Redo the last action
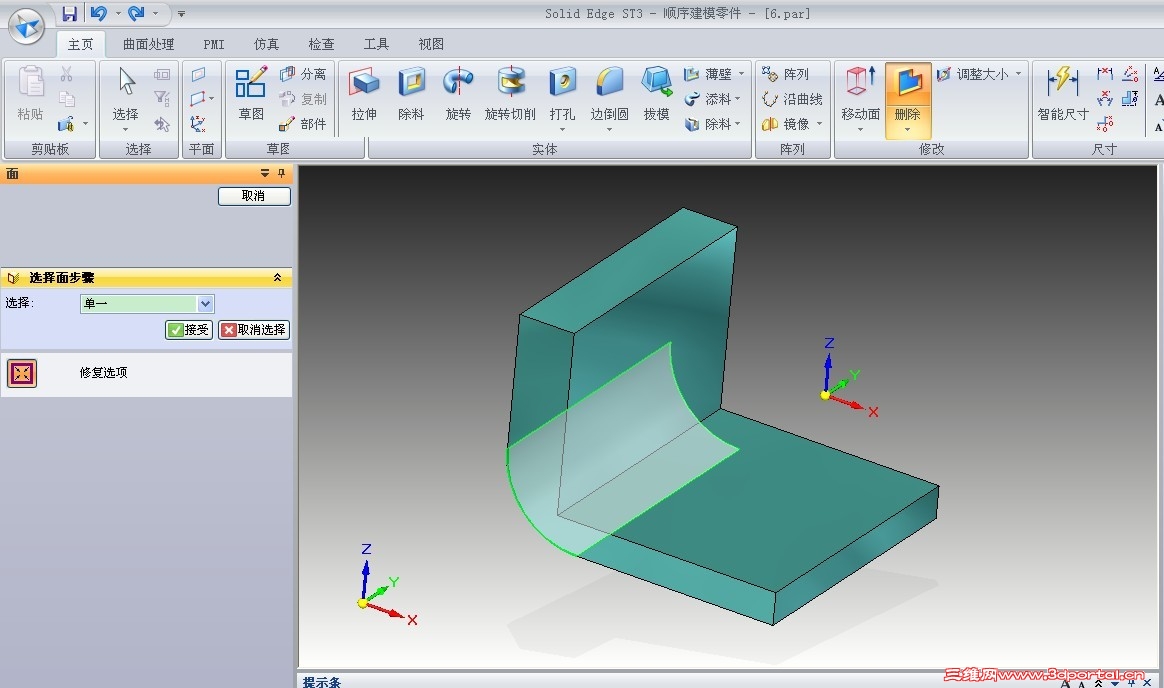 [x=137, y=13]
